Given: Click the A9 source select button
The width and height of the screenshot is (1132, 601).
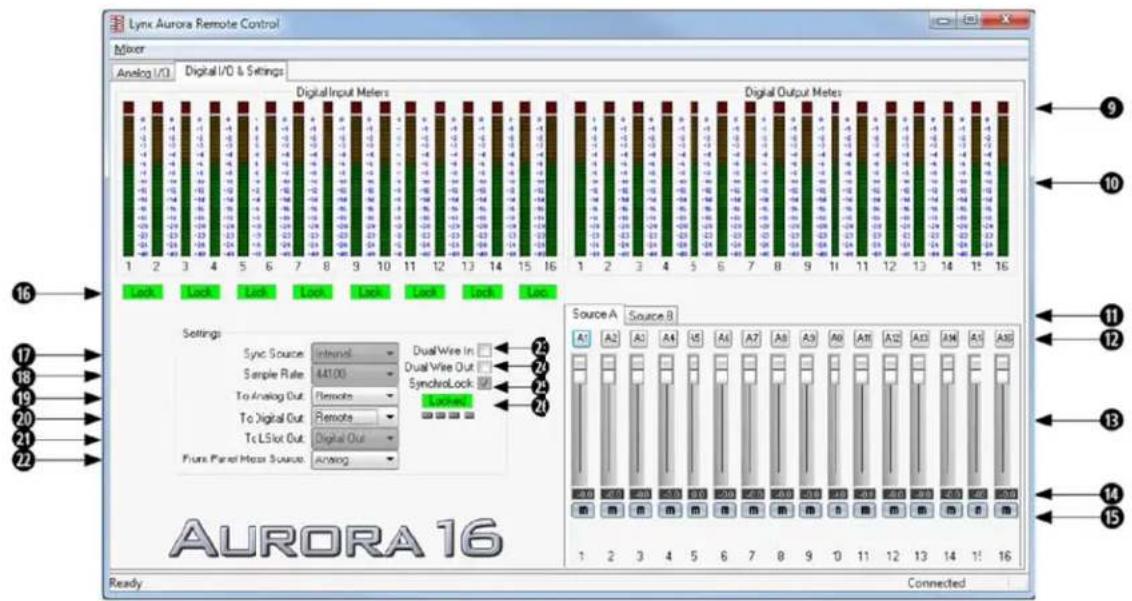Looking at the screenshot, I should [x=809, y=339].
